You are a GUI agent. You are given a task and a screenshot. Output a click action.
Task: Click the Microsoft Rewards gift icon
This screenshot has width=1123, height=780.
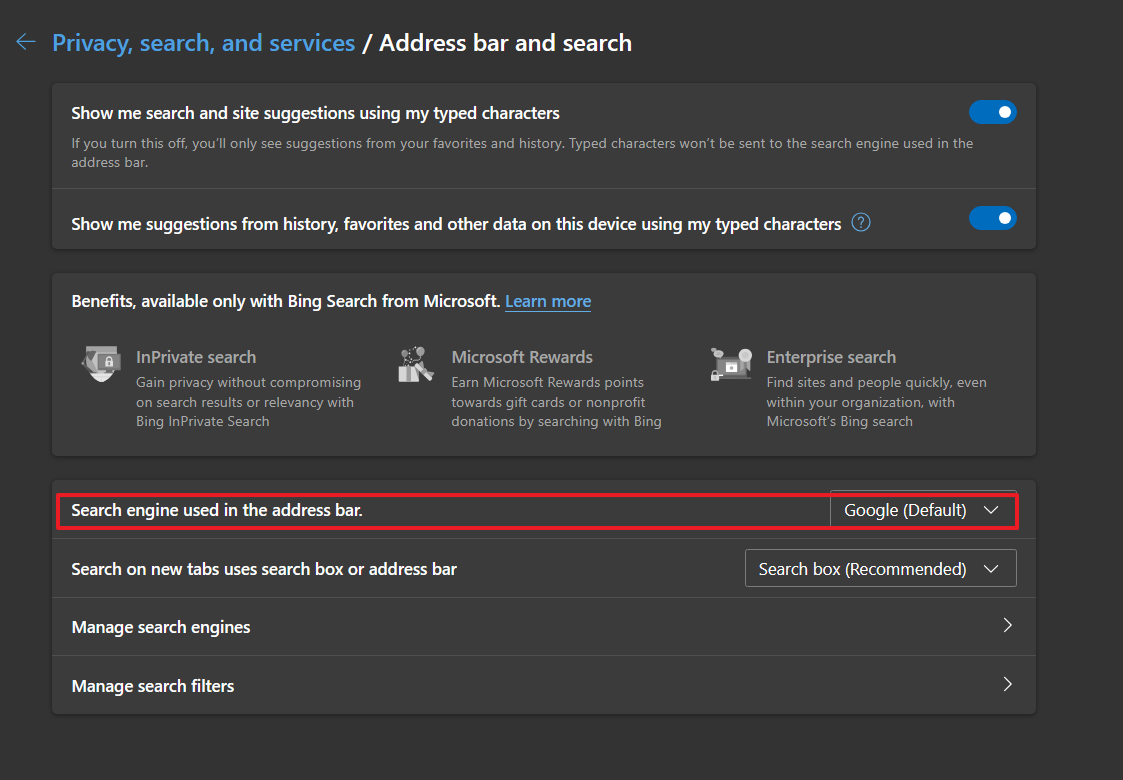coord(416,364)
